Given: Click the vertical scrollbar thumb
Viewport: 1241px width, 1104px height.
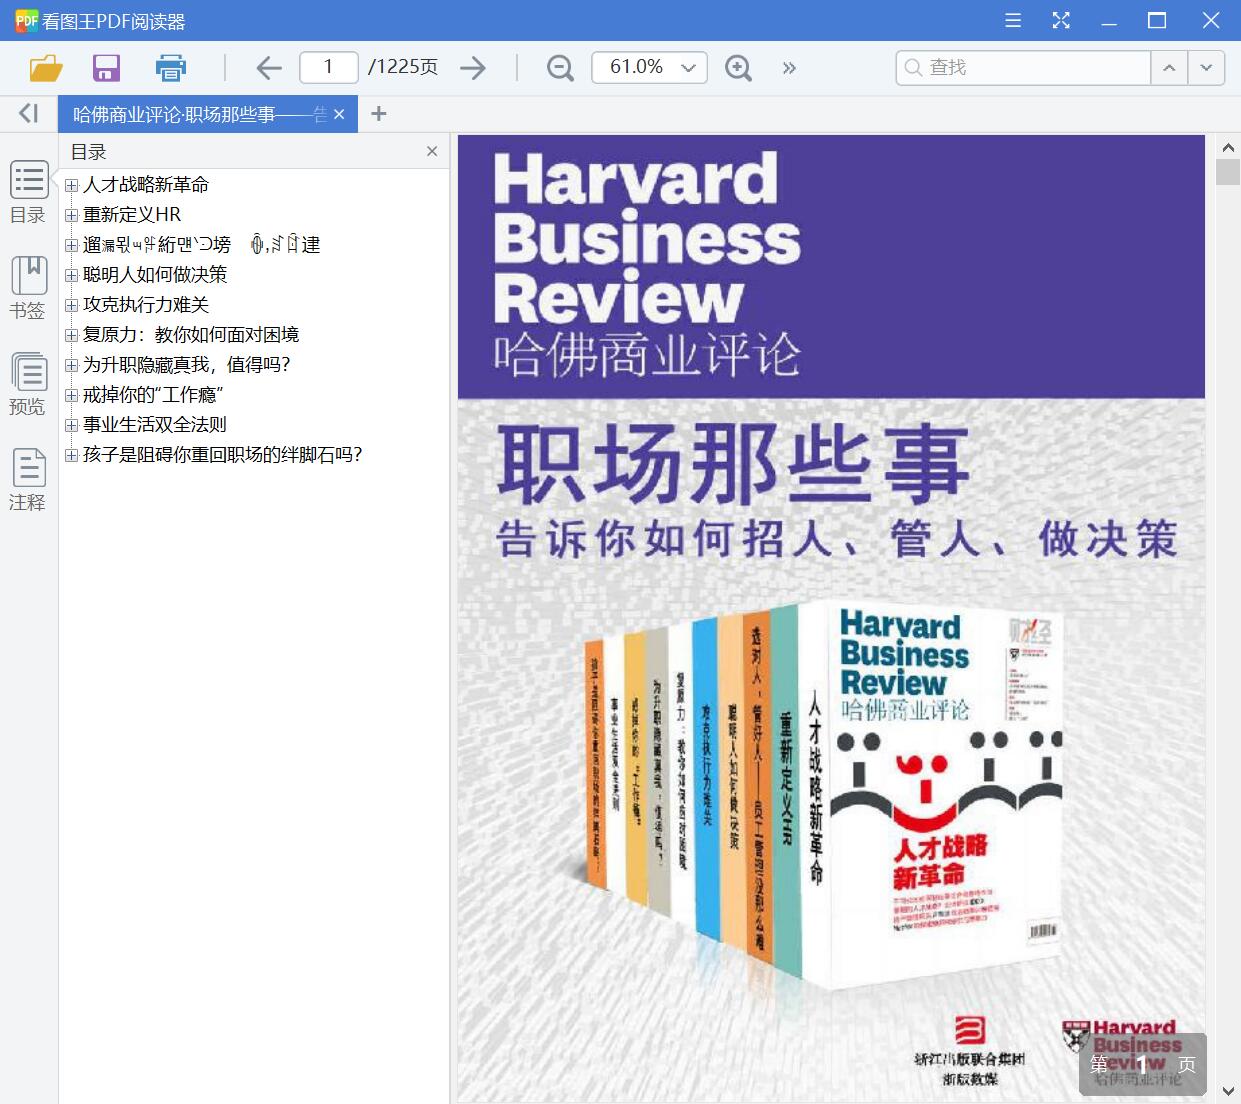Looking at the screenshot, I should [x=1228, y=171].
